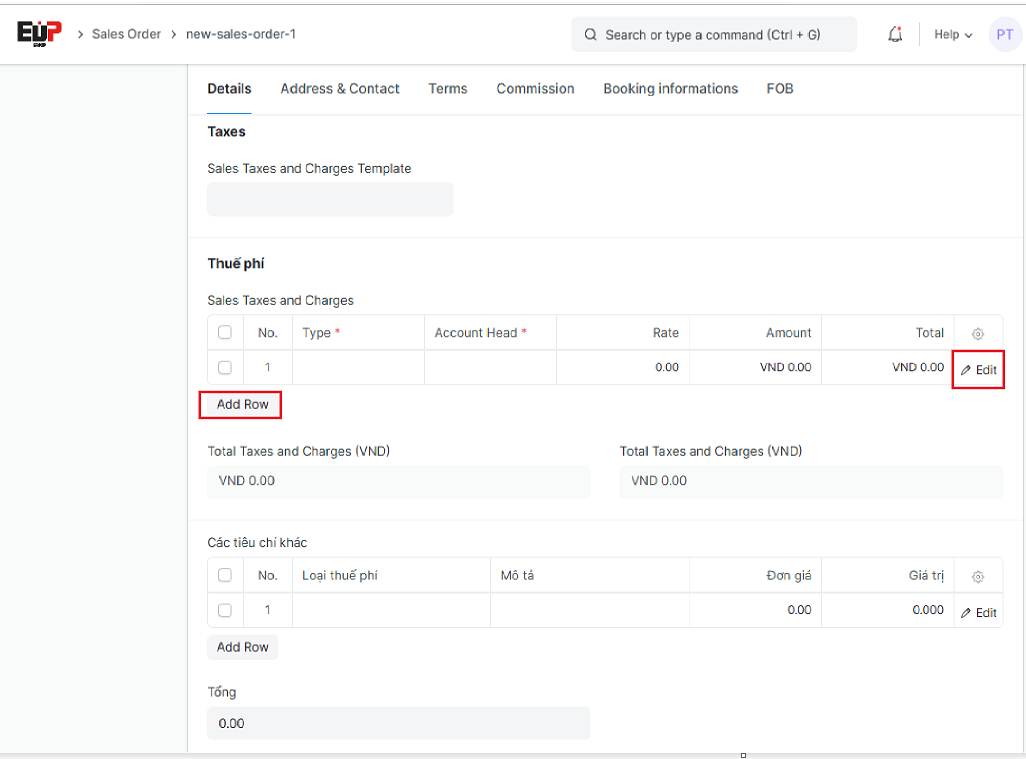Click the Account Head cell in row 1
The image size is (1026, 759).
[x=490, y=368]
